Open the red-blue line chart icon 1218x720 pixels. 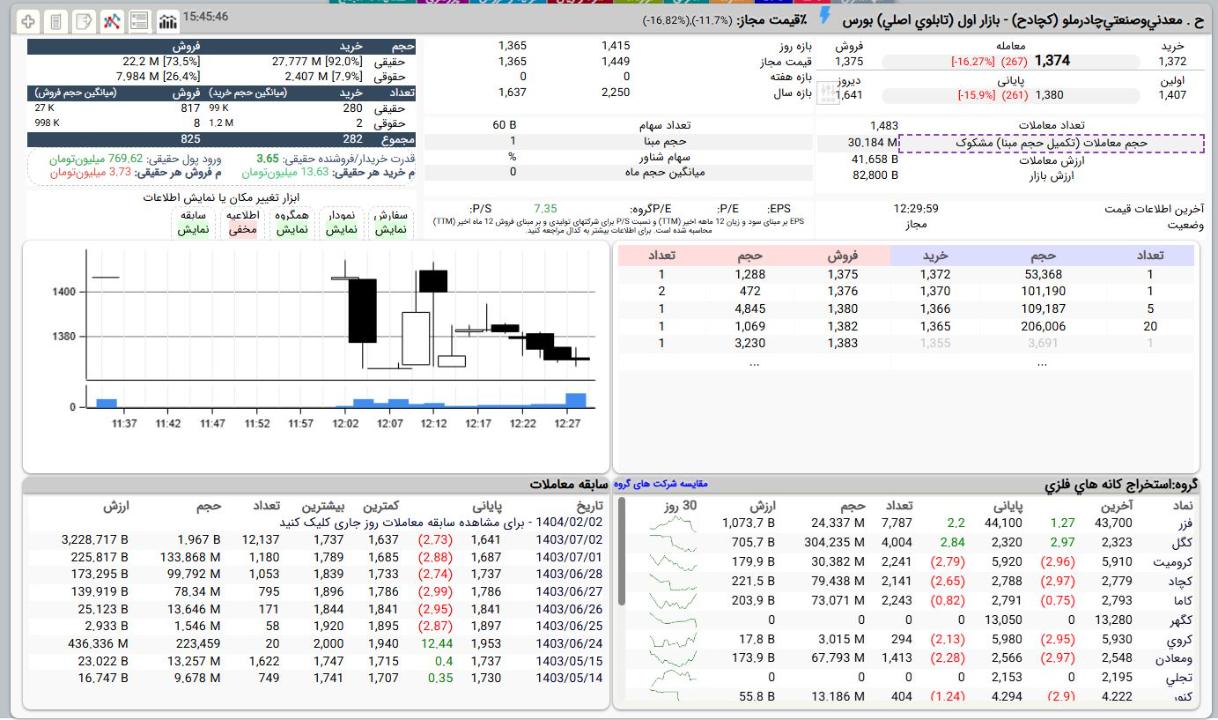112,21
